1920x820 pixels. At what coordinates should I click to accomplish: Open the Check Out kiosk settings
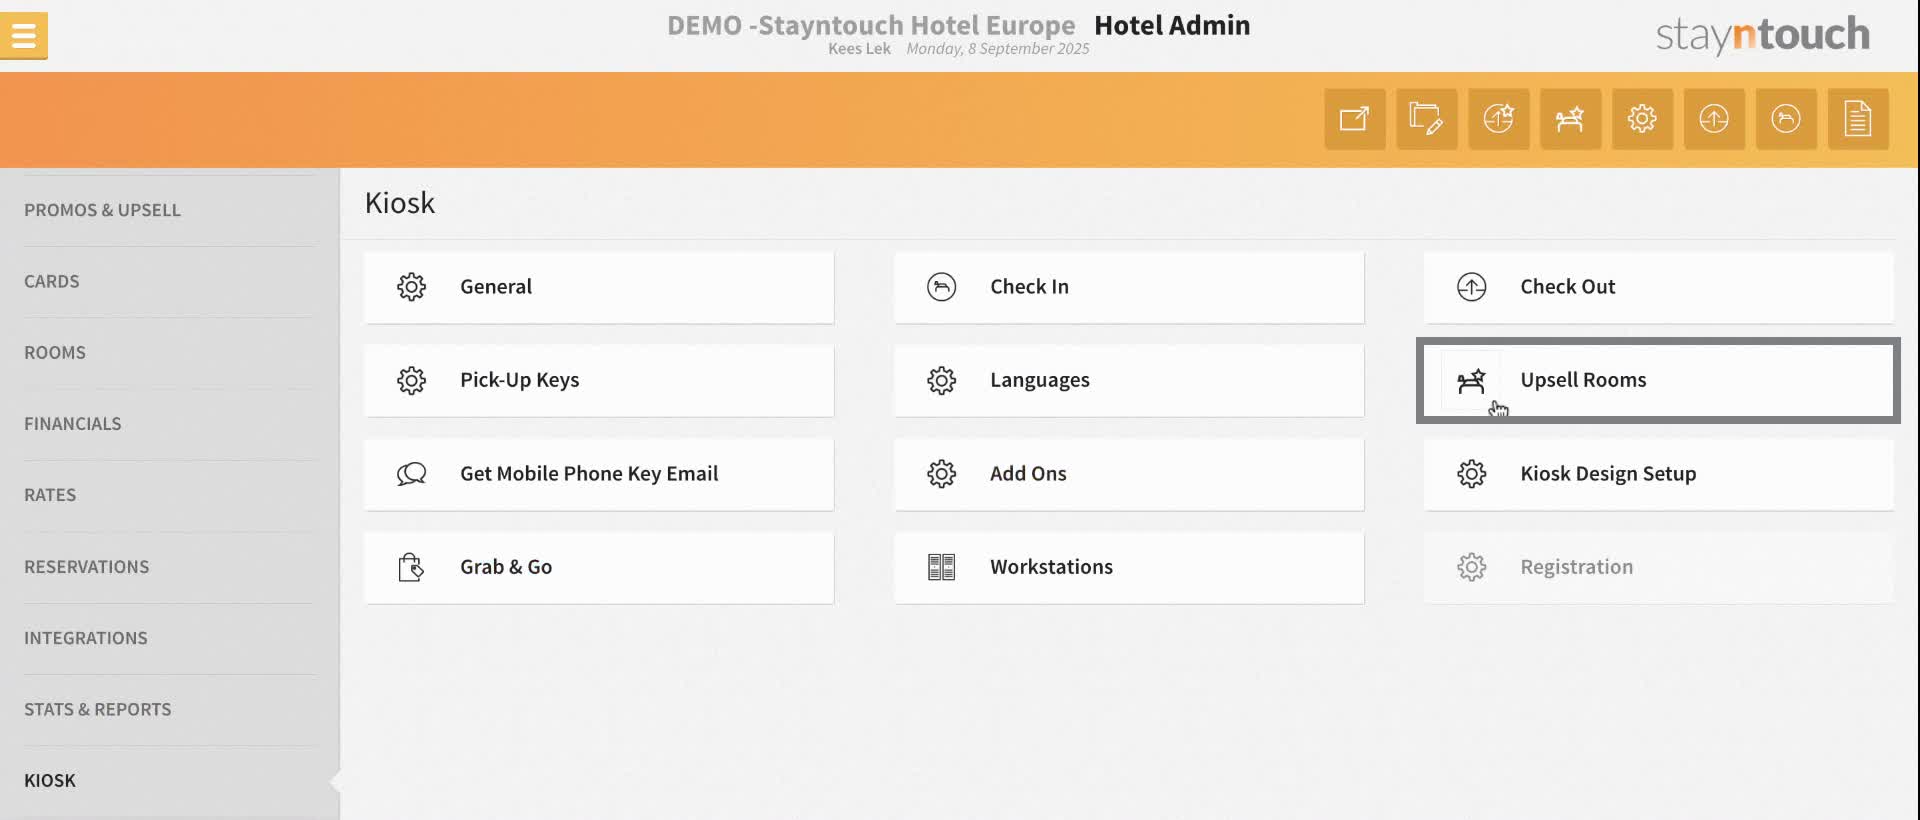tap(1659, 287)
